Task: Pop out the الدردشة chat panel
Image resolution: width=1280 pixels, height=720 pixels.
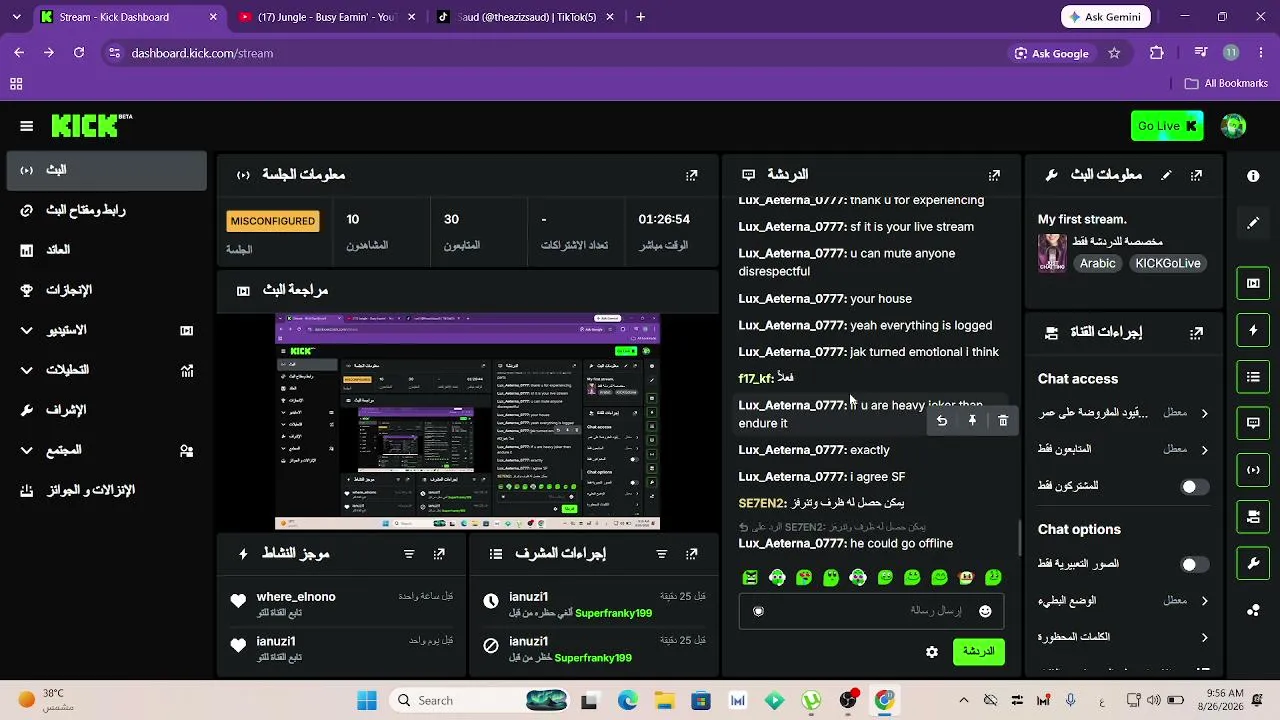Action: point(994,175)
